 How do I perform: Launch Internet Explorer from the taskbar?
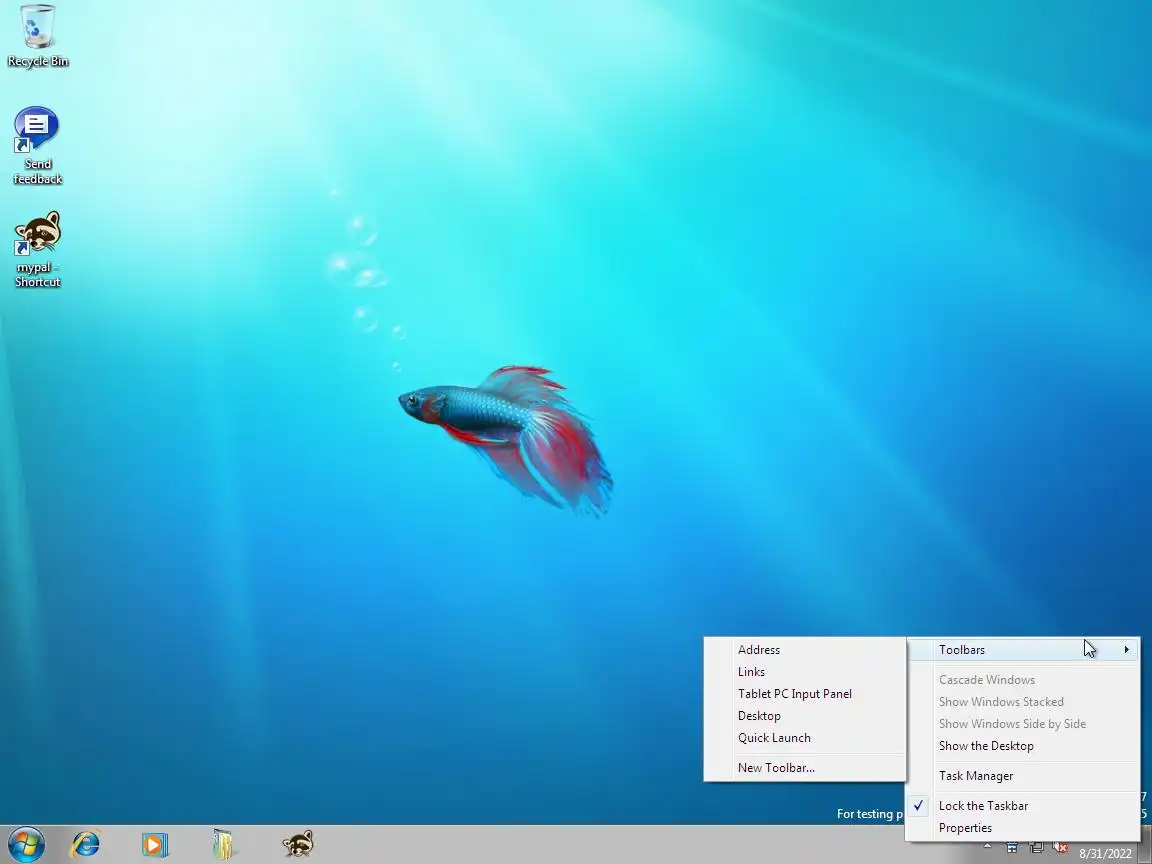85,844
